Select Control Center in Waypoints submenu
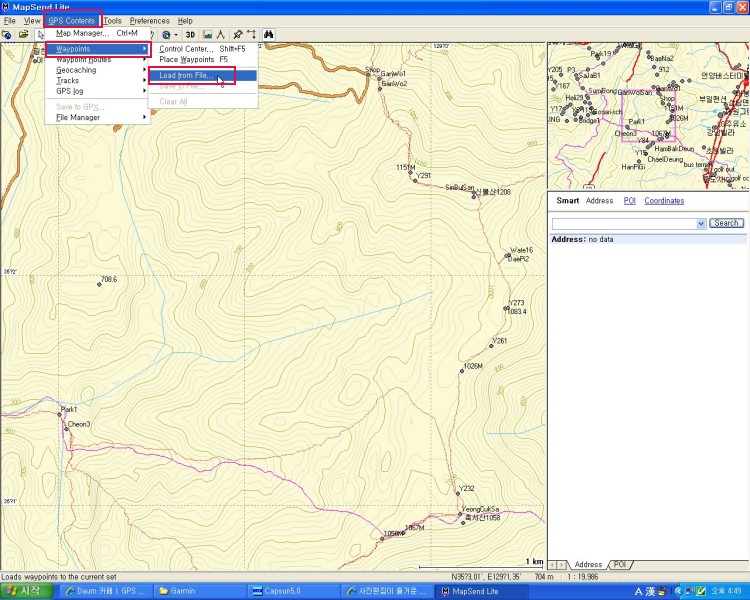The width and height of the screenshot is (750, 600). [x=202, y=49]
